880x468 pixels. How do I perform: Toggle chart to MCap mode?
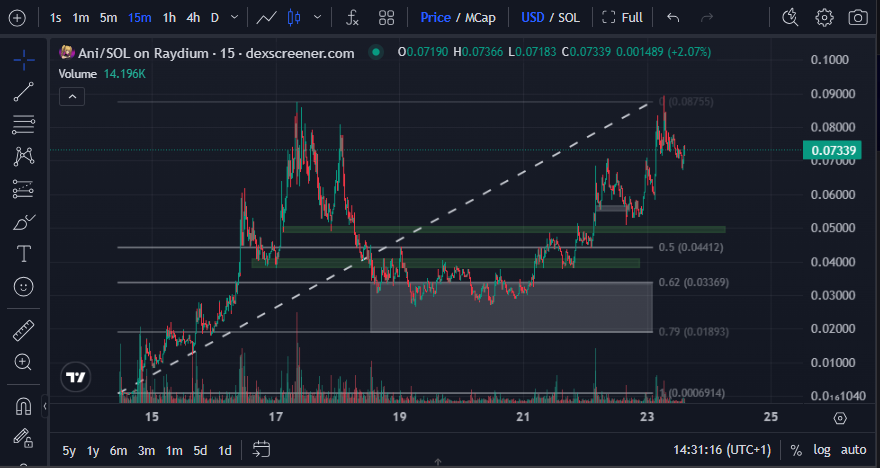480,18
